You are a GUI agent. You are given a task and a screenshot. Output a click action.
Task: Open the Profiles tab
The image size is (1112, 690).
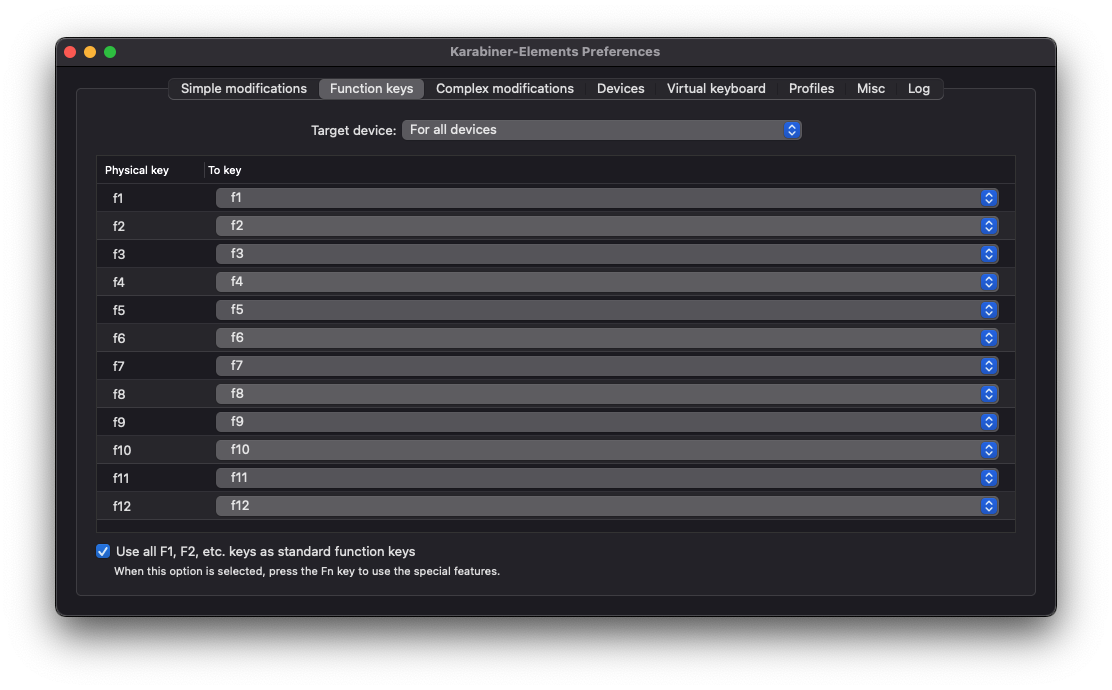[x=811, y=89]
